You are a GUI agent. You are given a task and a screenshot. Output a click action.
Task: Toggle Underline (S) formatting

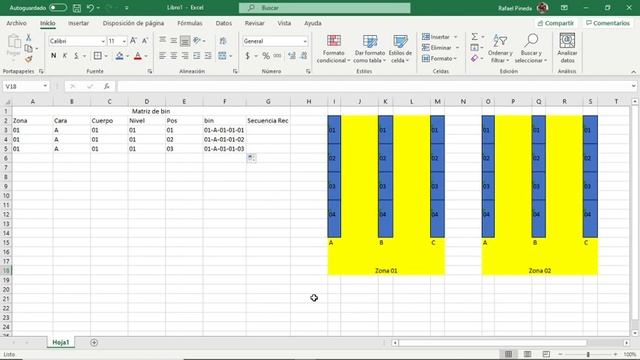(76, 56)
